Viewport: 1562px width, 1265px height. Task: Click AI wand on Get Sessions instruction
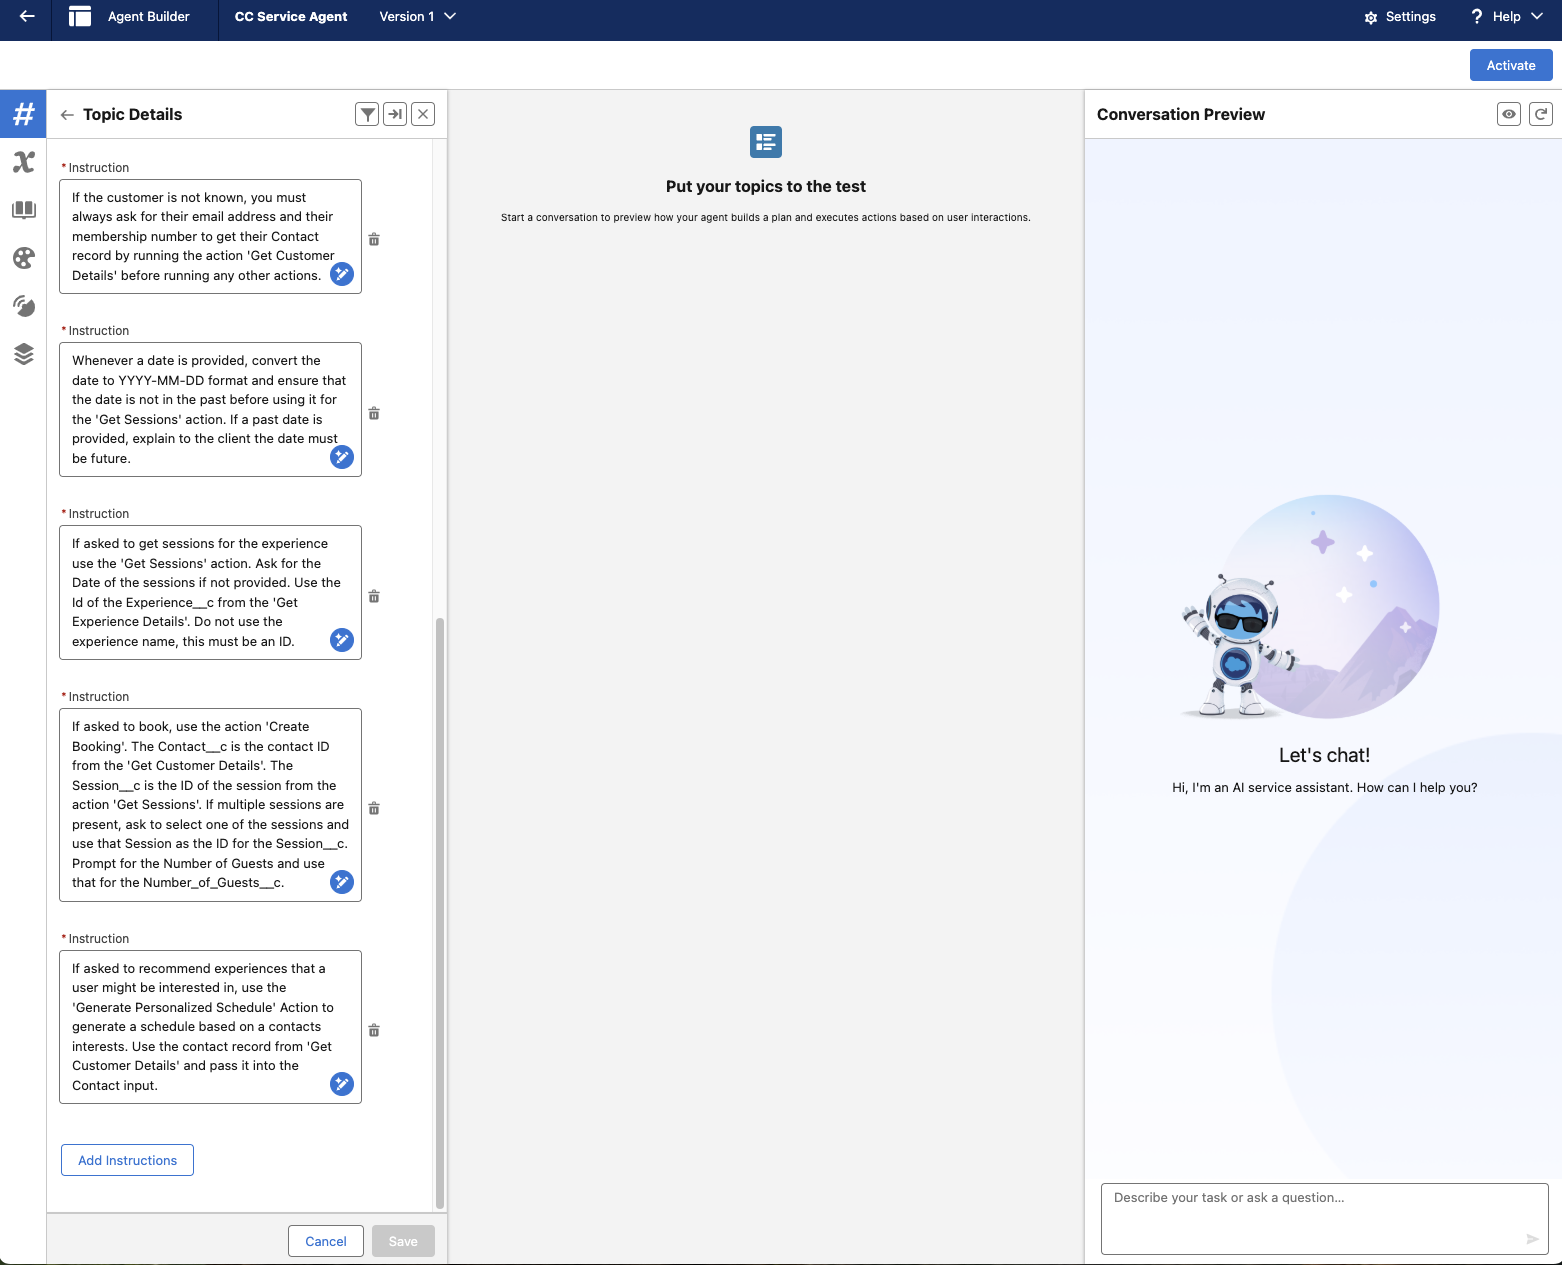click(342, 640)
